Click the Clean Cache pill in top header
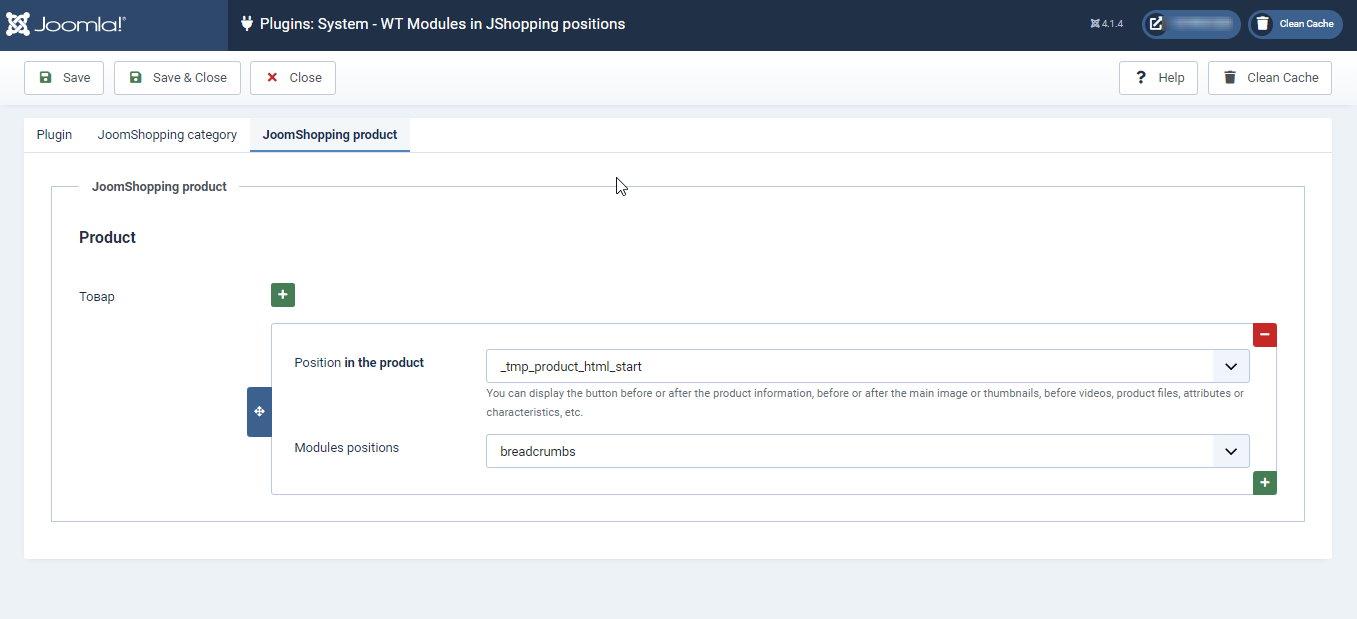 pyautogui.click(x=1294, y=24)
